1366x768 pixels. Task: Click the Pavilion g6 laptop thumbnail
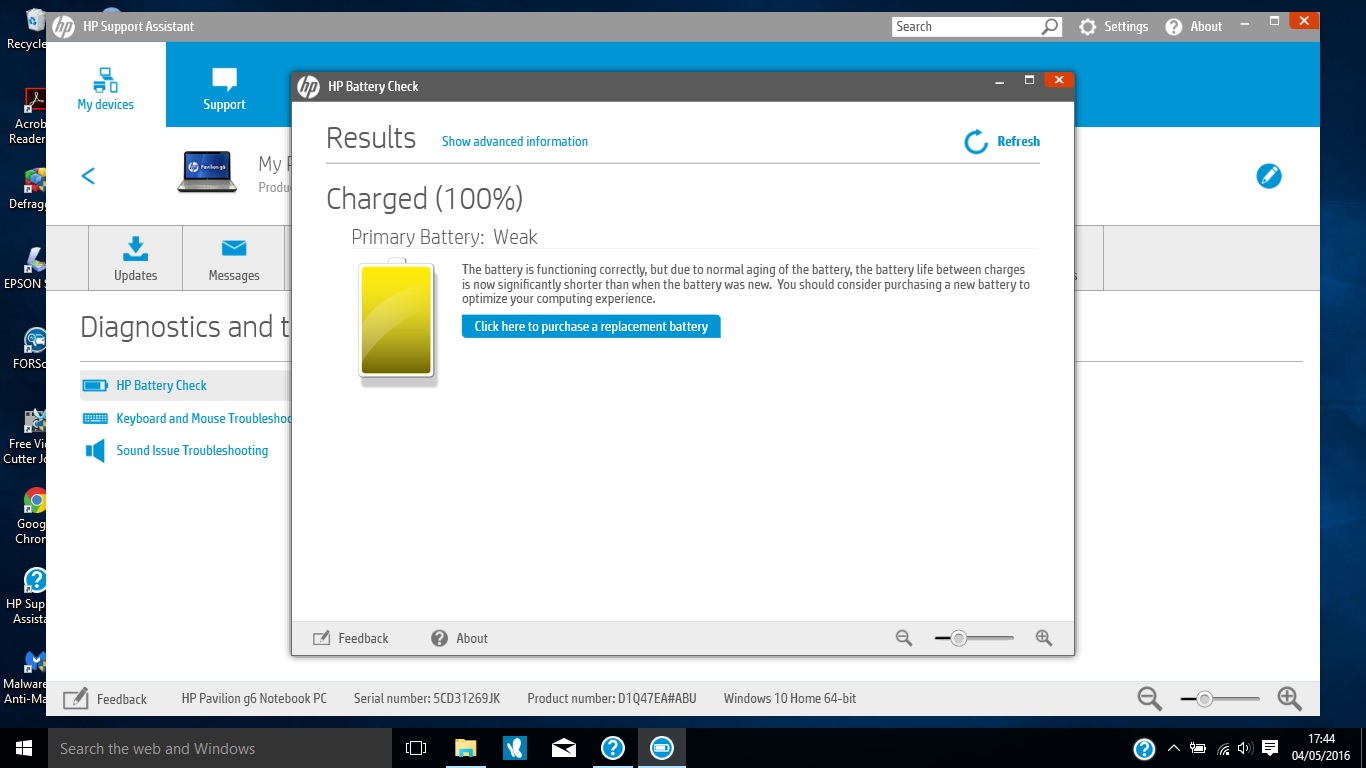click(x=207, y=172)
